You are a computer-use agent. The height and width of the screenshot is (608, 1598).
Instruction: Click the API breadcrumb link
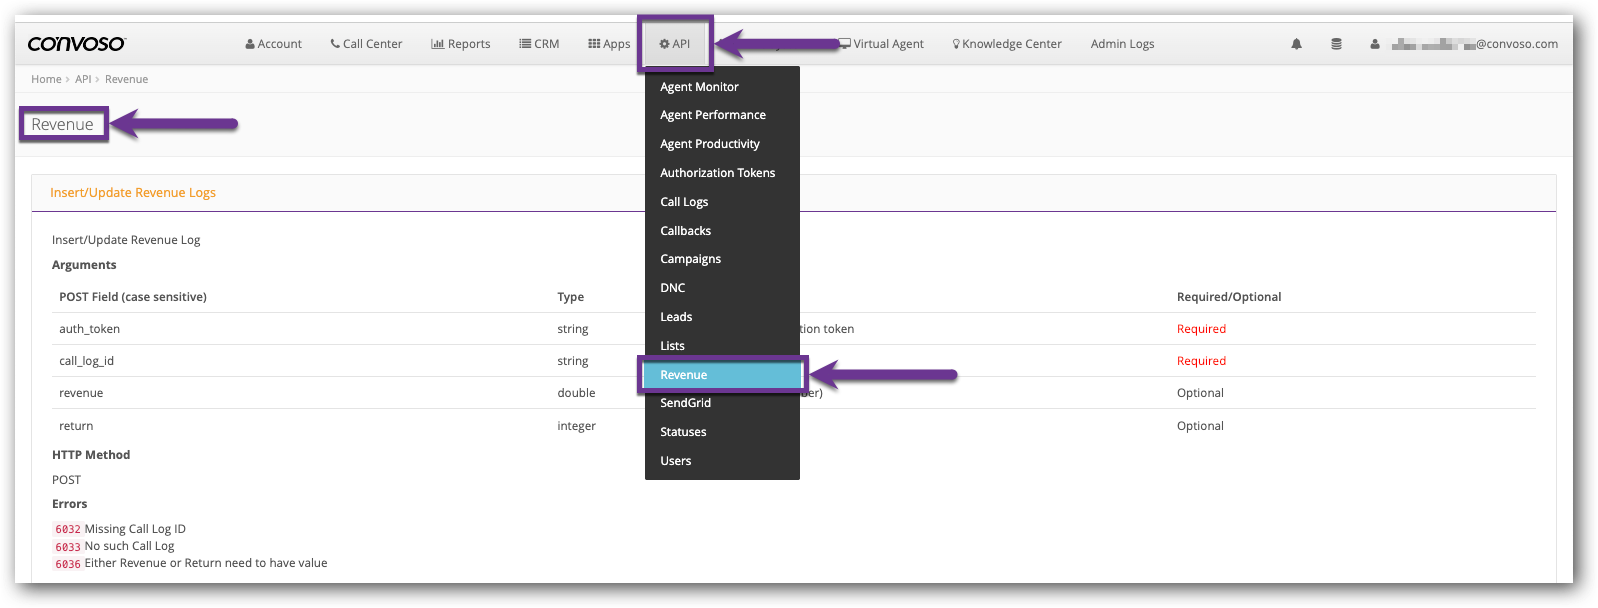click(83, 79)
